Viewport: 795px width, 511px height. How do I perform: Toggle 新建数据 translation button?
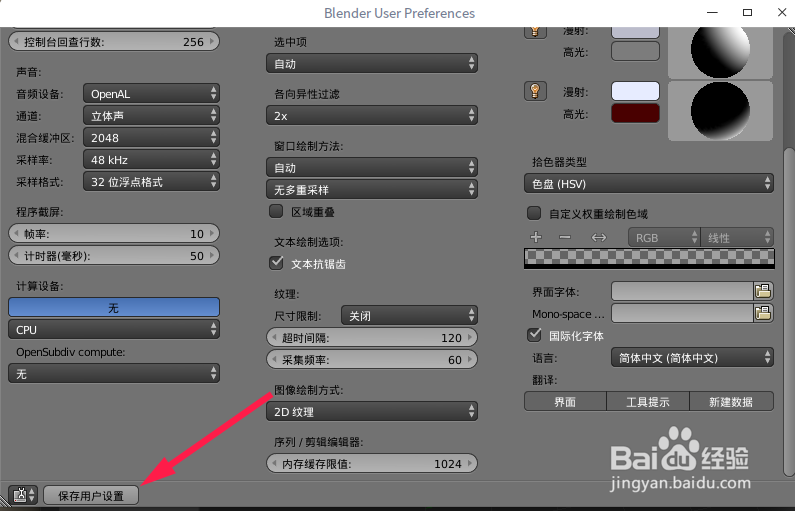click(x=731, y=402)
